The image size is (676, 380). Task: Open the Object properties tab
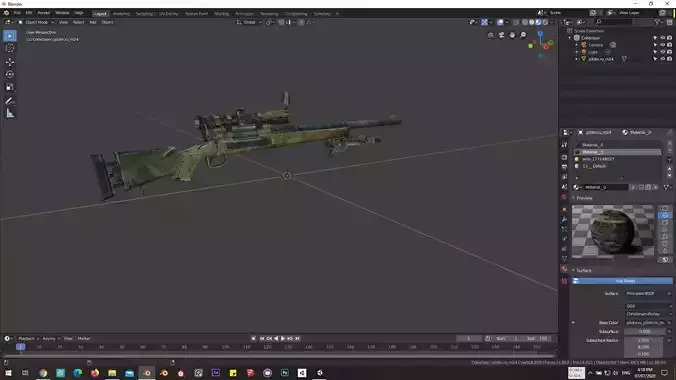click(x=564, y=210)
